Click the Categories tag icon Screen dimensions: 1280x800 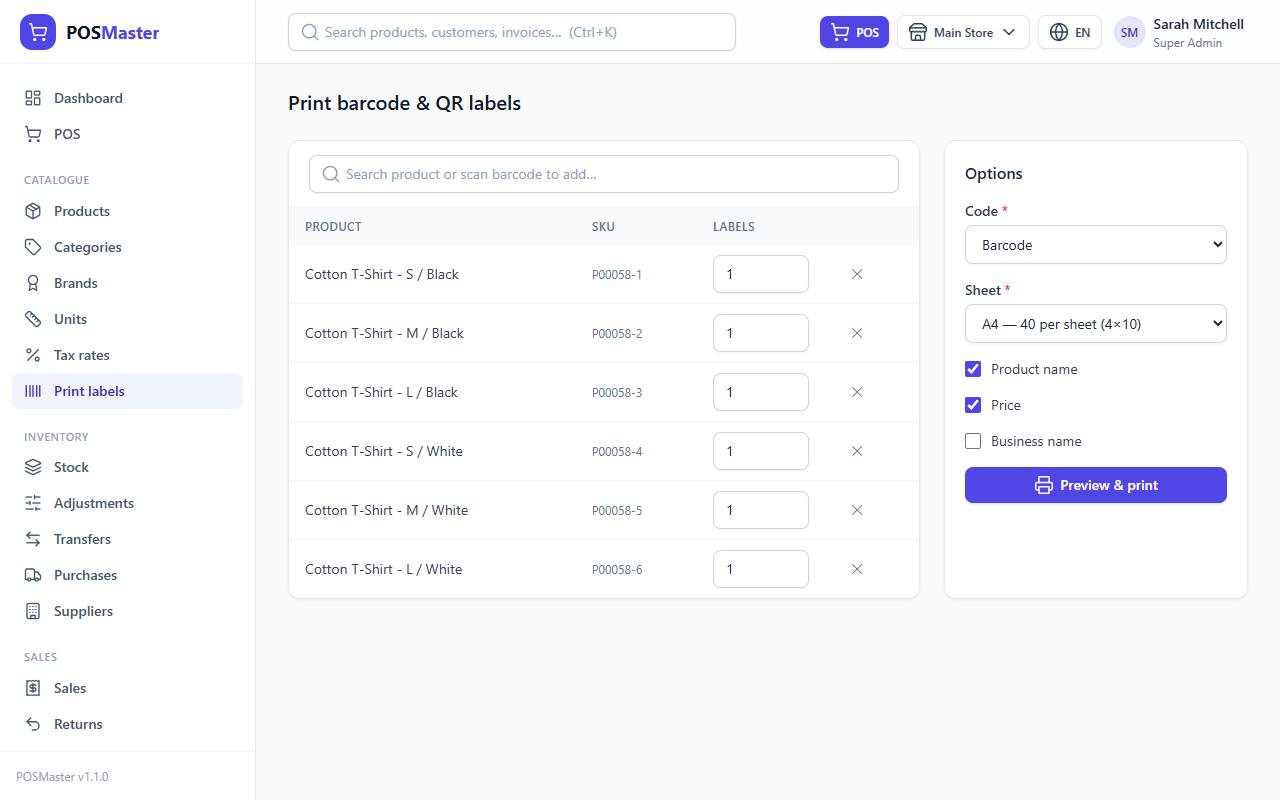click(33, 247)
